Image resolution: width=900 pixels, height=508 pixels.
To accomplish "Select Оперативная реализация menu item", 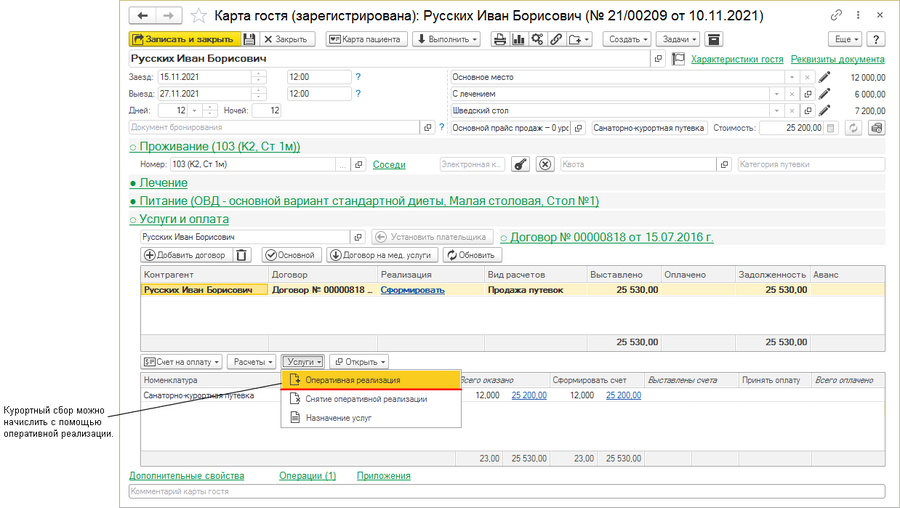I will (353, 380).
